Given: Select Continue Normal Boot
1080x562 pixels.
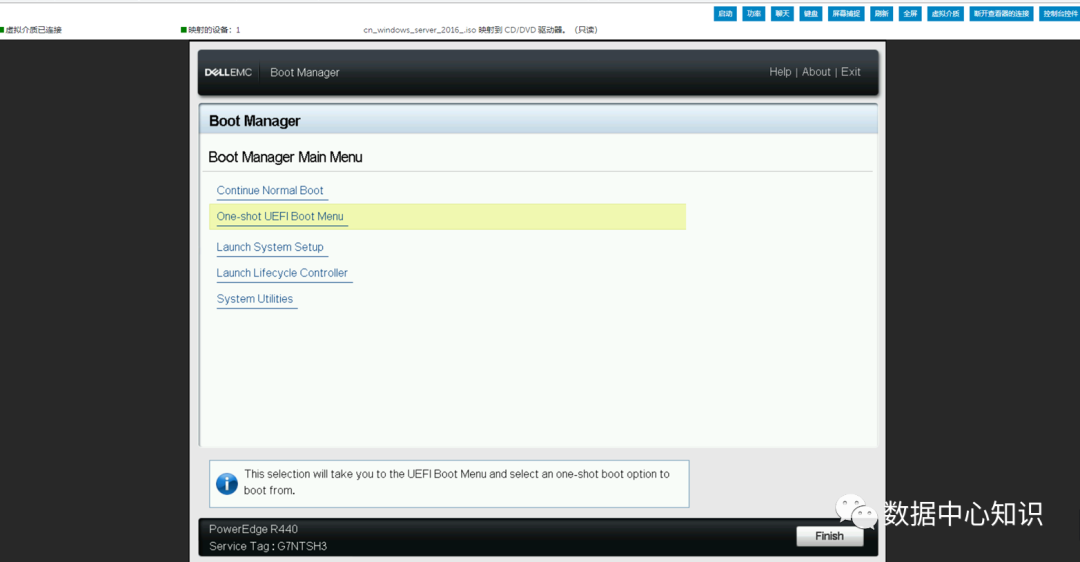Looking at the screenshot, I should pos(270,191).
